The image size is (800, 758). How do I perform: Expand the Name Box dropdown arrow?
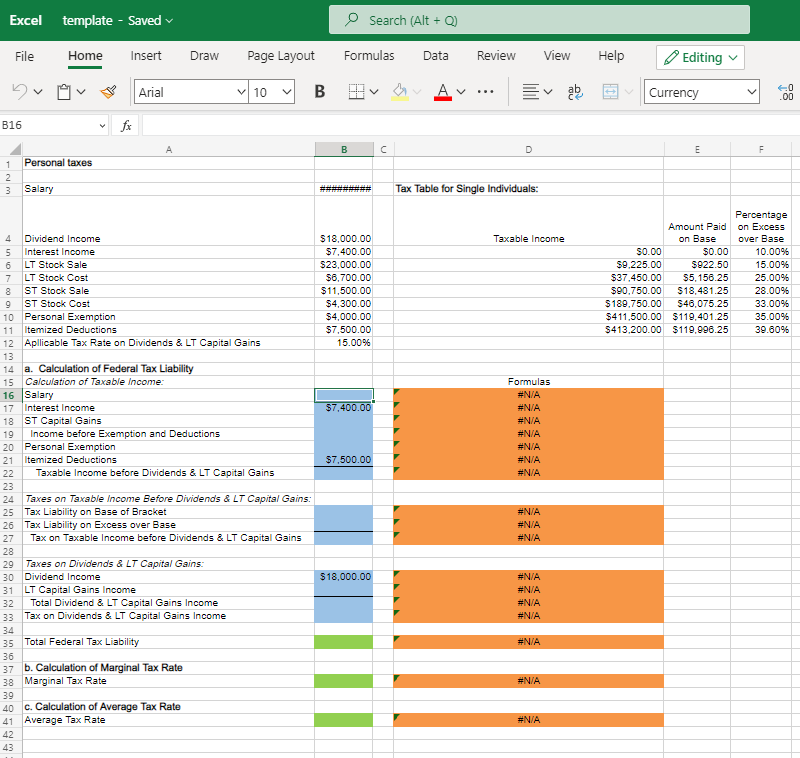click(102, 126)
